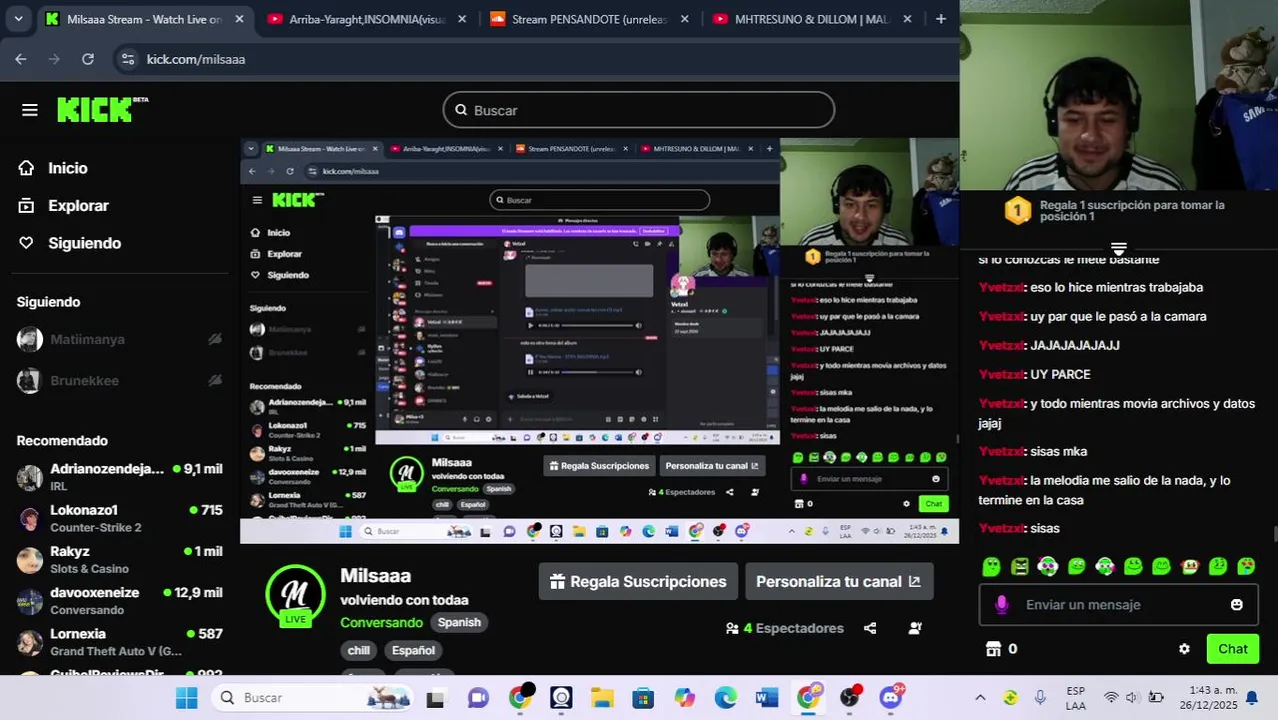
Task: Insert the heart-eyes crying emote
Action: (1246, 566)
